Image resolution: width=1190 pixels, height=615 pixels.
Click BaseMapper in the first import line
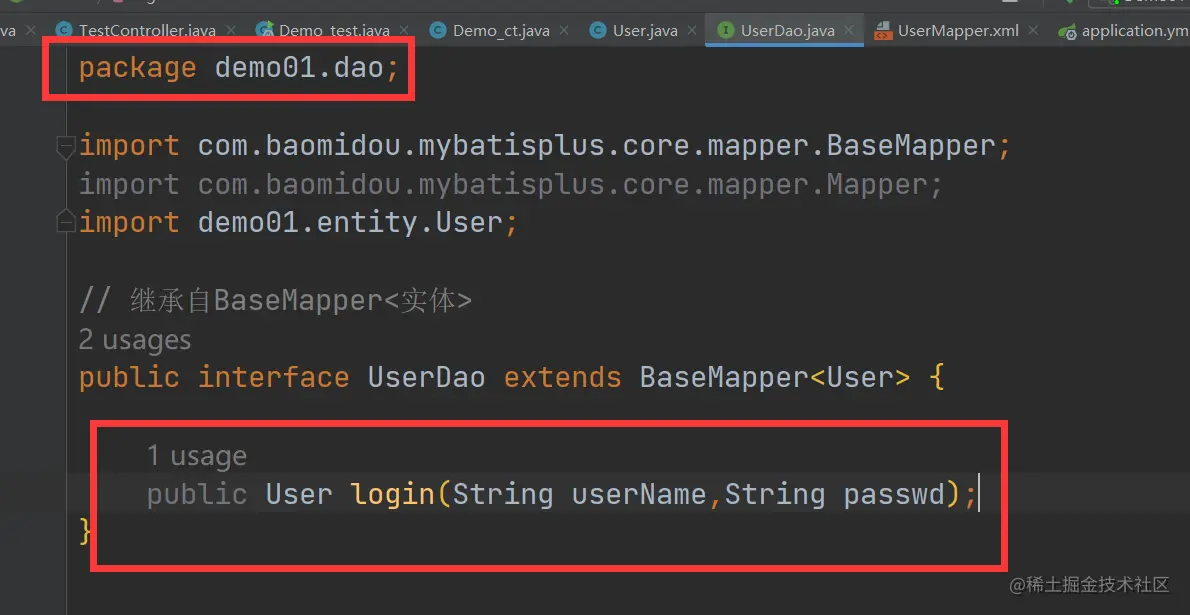click(x=911, y=145)
